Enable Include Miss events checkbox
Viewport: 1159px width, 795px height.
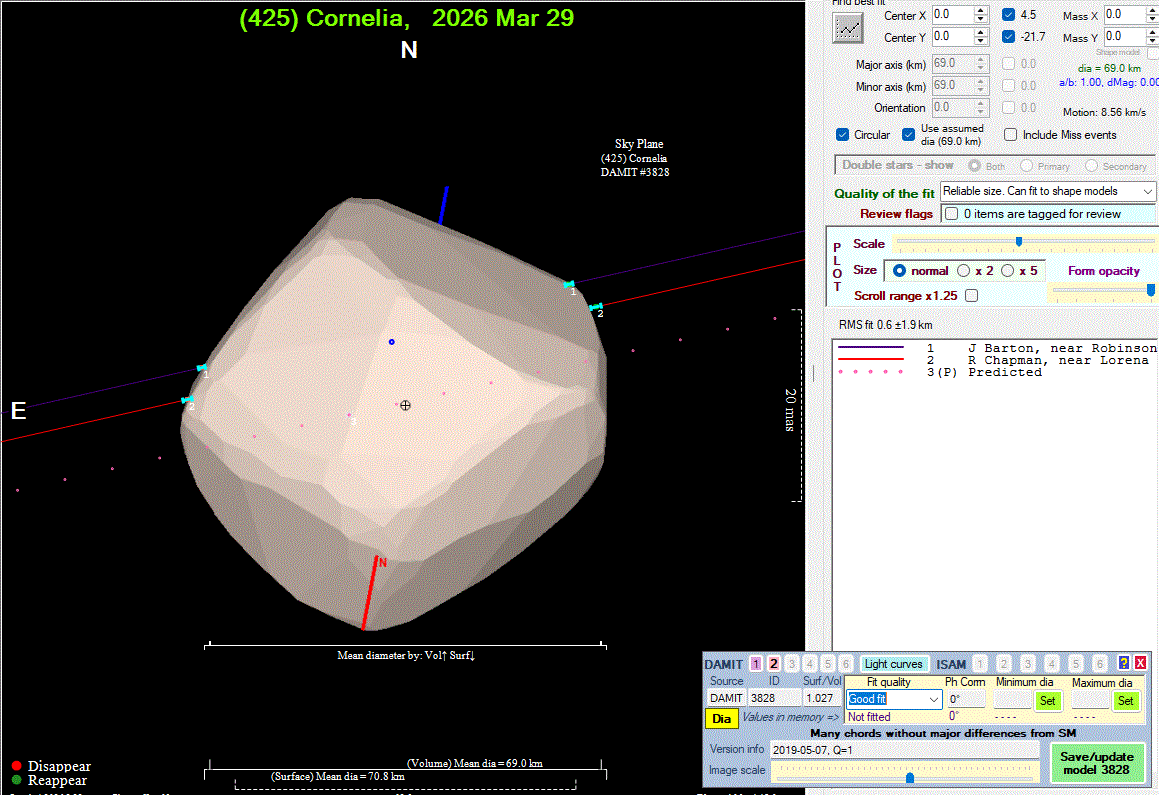pyautogui.click(x=1010, y=135)
